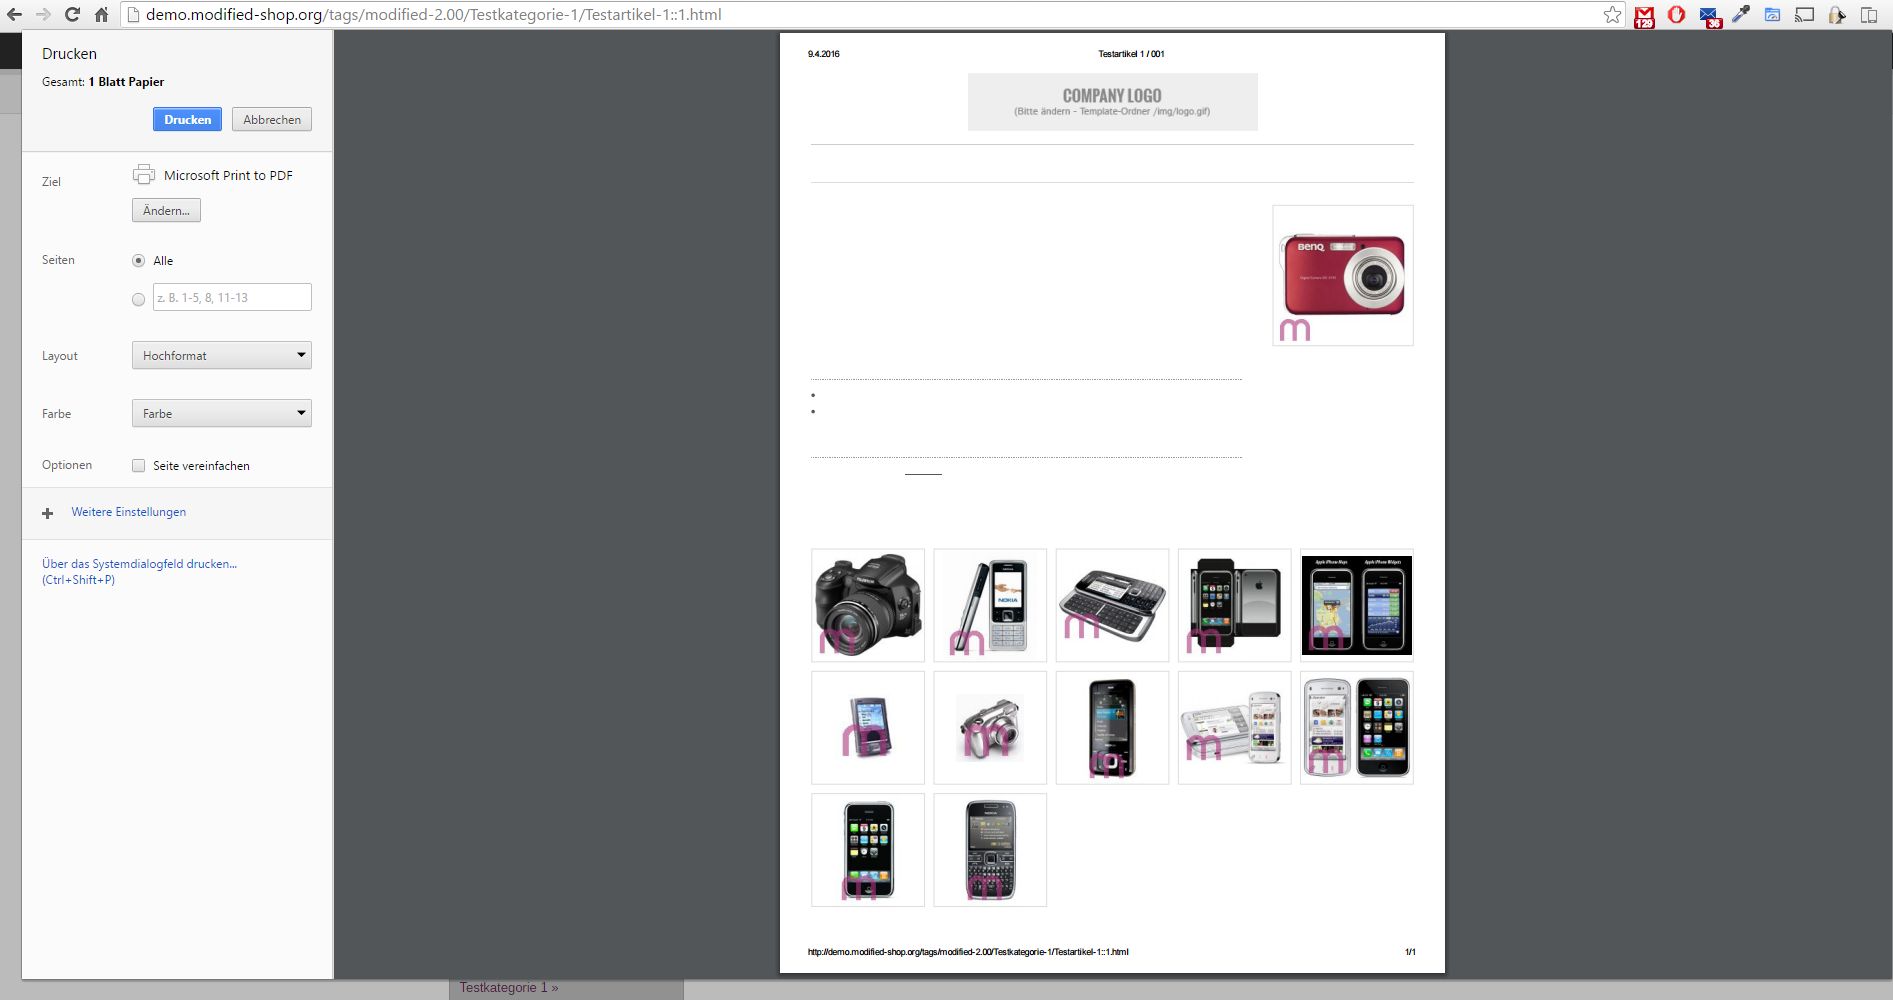Image resolution: width=1893 pixels, height=1000 pixels.
Task: Open the blue mail extension showing 36
Action: pos(1709,16)
